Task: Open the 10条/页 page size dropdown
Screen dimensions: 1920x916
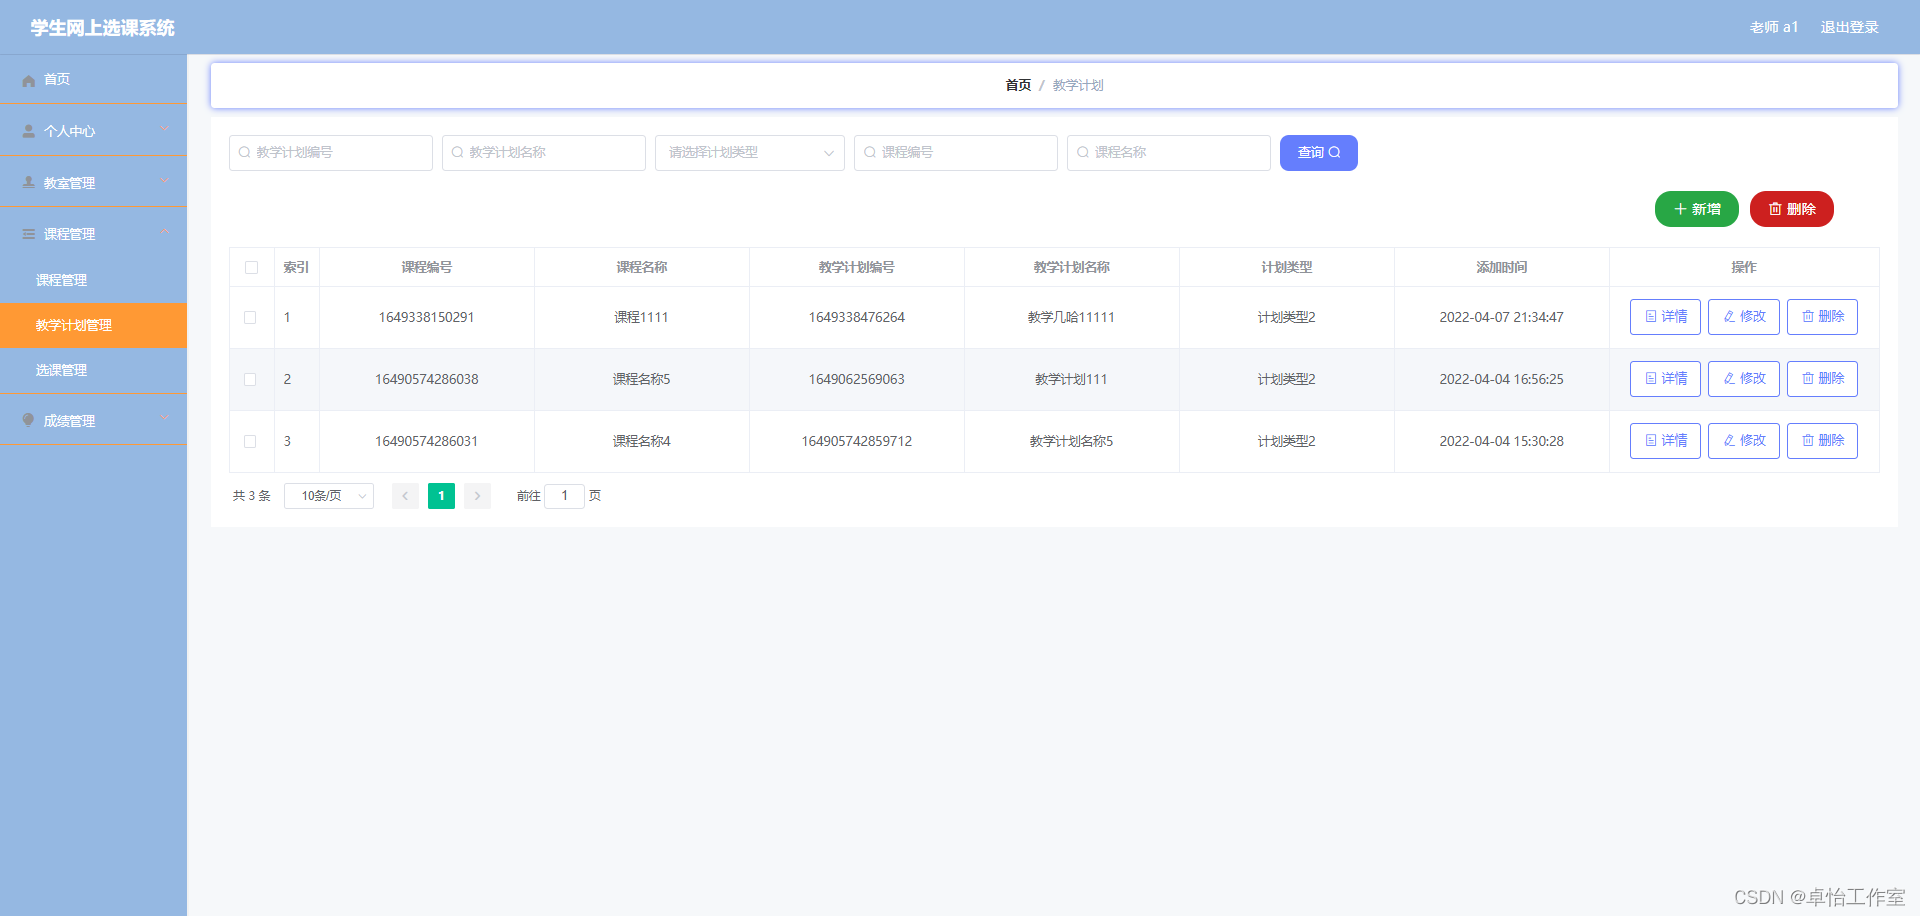Action: click(329, 496)
